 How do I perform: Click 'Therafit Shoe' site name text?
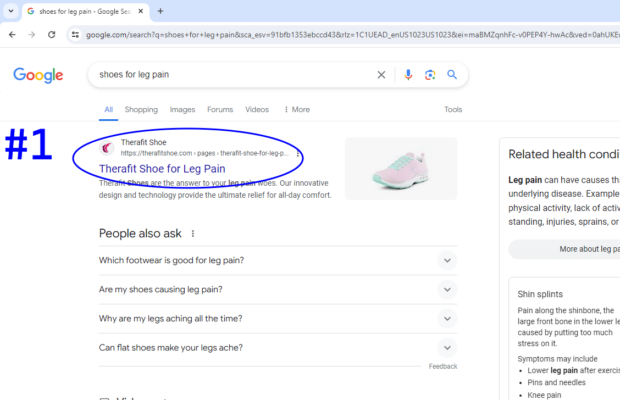tap(144, 142)
